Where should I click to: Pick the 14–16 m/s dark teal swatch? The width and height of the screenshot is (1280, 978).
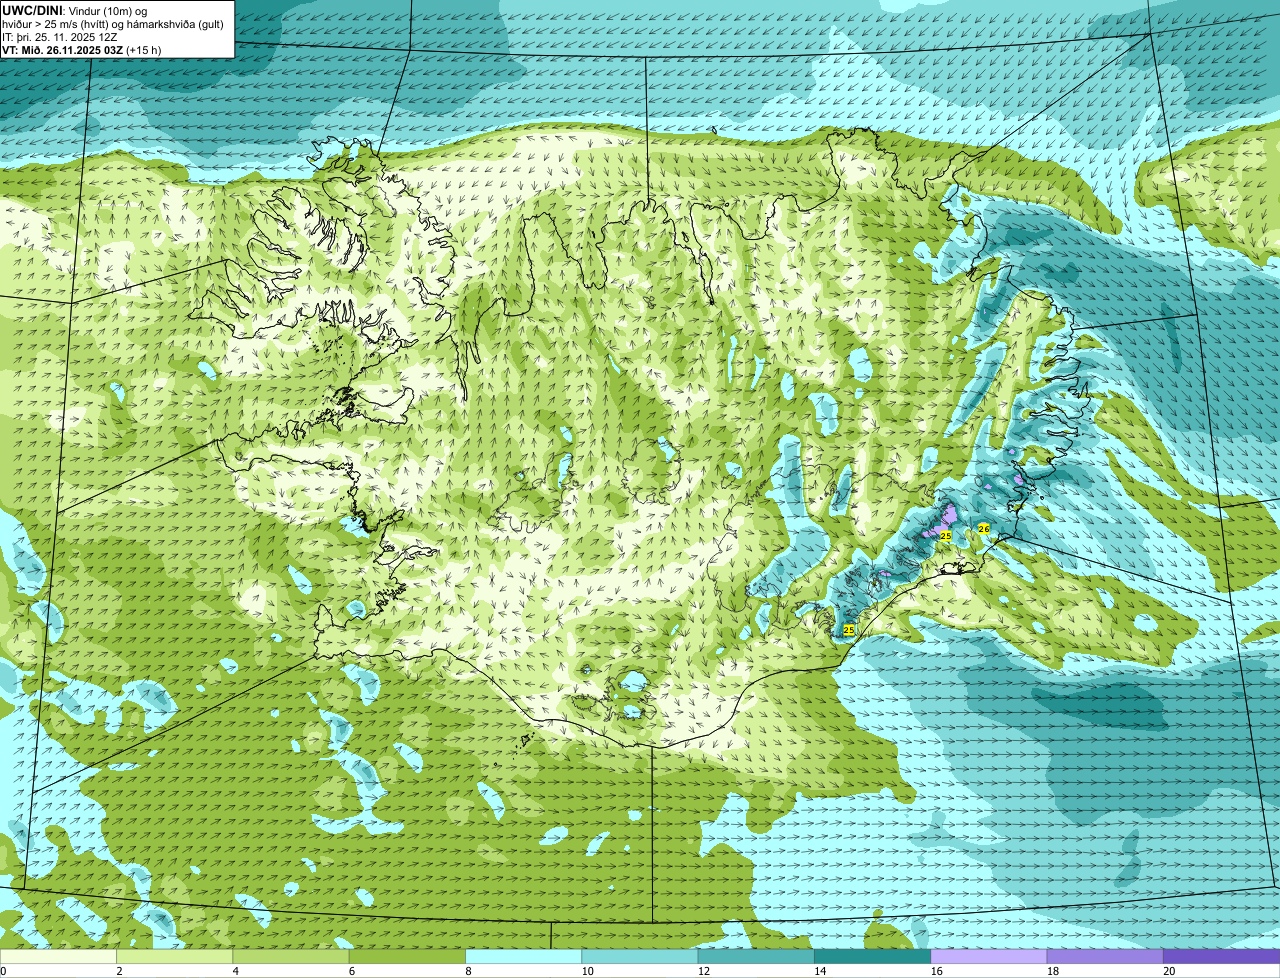pyautogui.click(x=872, y=956)
